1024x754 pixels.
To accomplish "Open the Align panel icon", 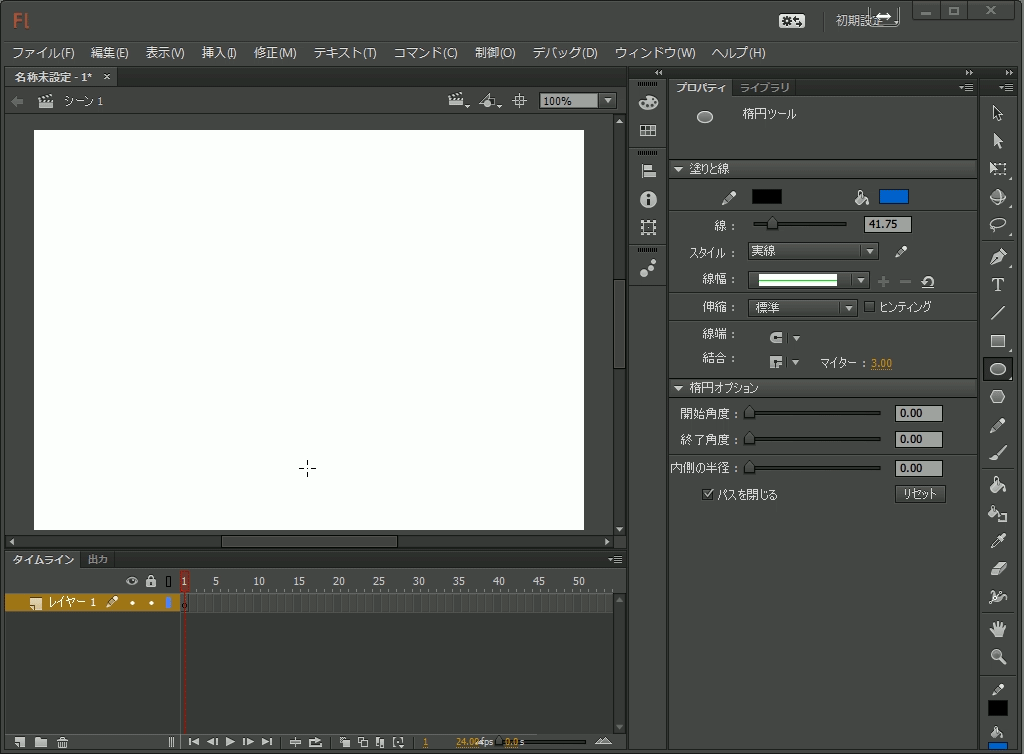I will pyautogui.click(x=648, y=171).
